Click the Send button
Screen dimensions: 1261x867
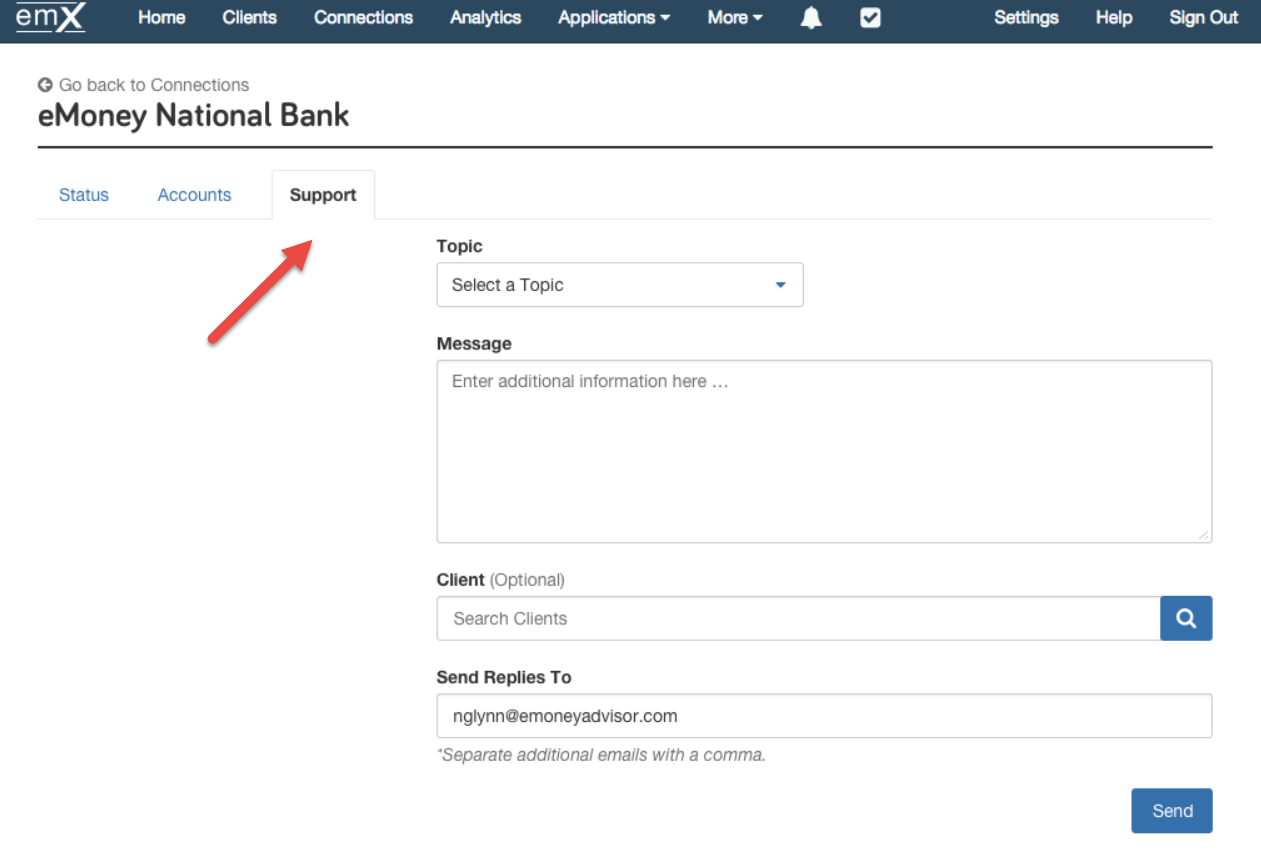[x=1172, y=811]
